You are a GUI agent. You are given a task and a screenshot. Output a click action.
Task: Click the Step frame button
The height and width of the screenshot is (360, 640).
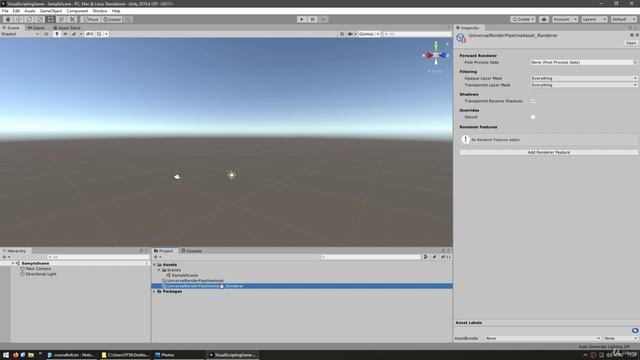(x=323, y=19)
